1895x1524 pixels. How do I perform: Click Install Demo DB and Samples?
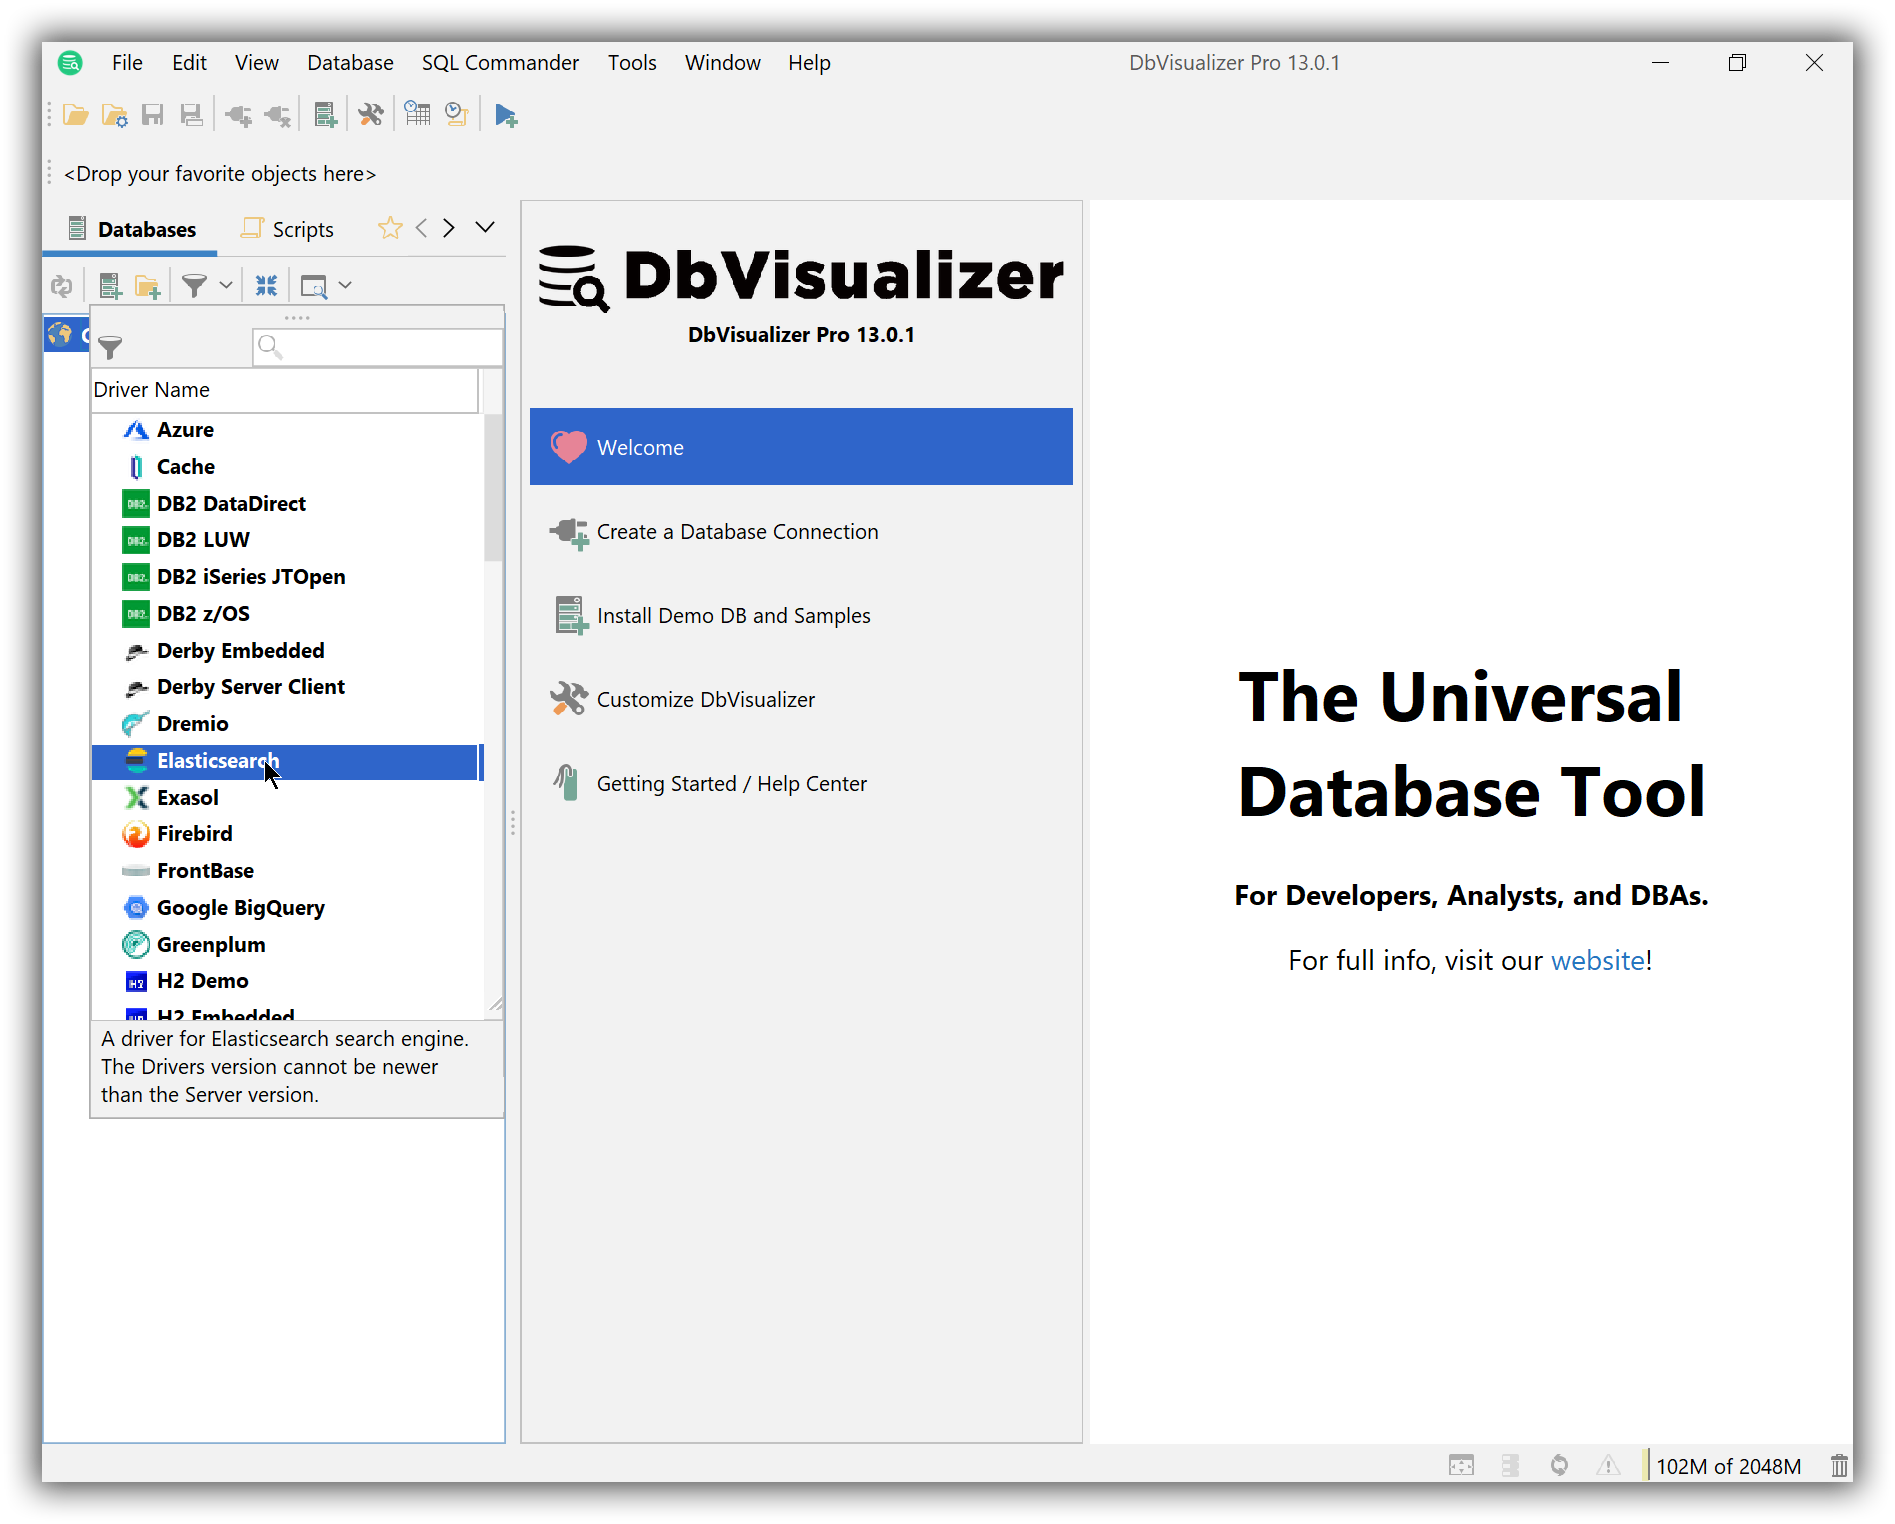click(x=733, y=616)
